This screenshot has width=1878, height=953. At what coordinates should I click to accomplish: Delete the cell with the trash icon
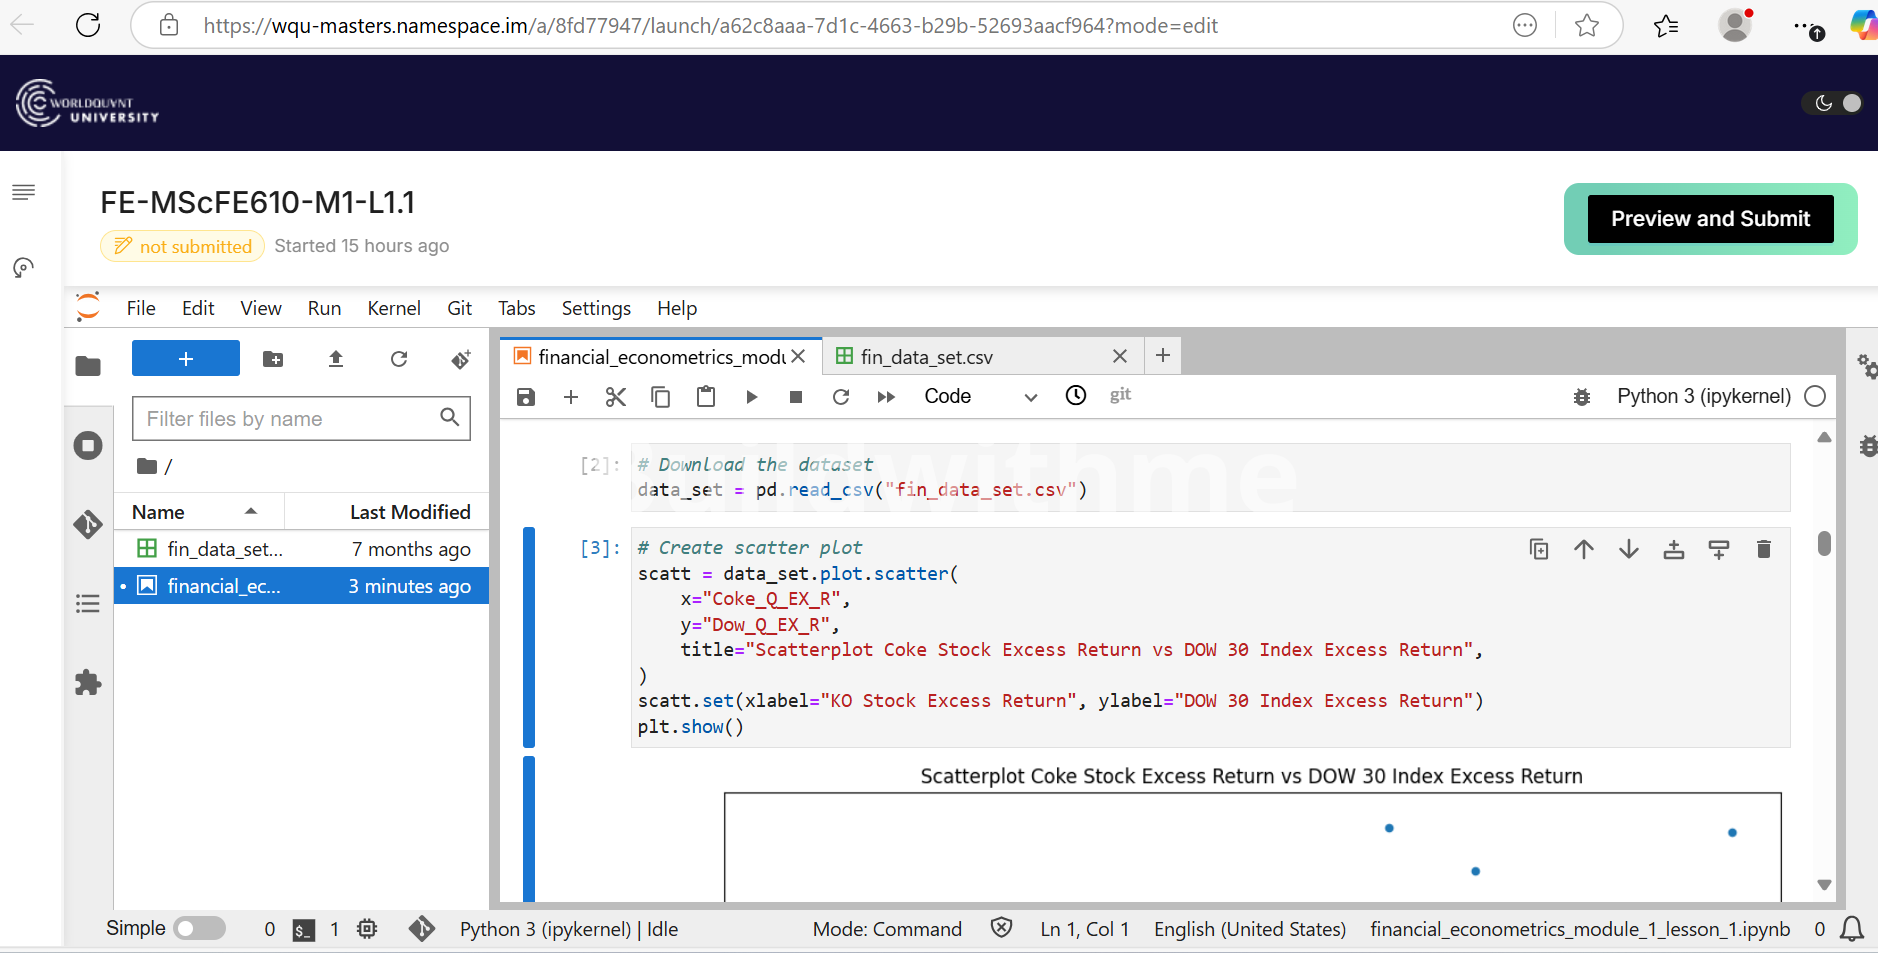pos(1763,549)
